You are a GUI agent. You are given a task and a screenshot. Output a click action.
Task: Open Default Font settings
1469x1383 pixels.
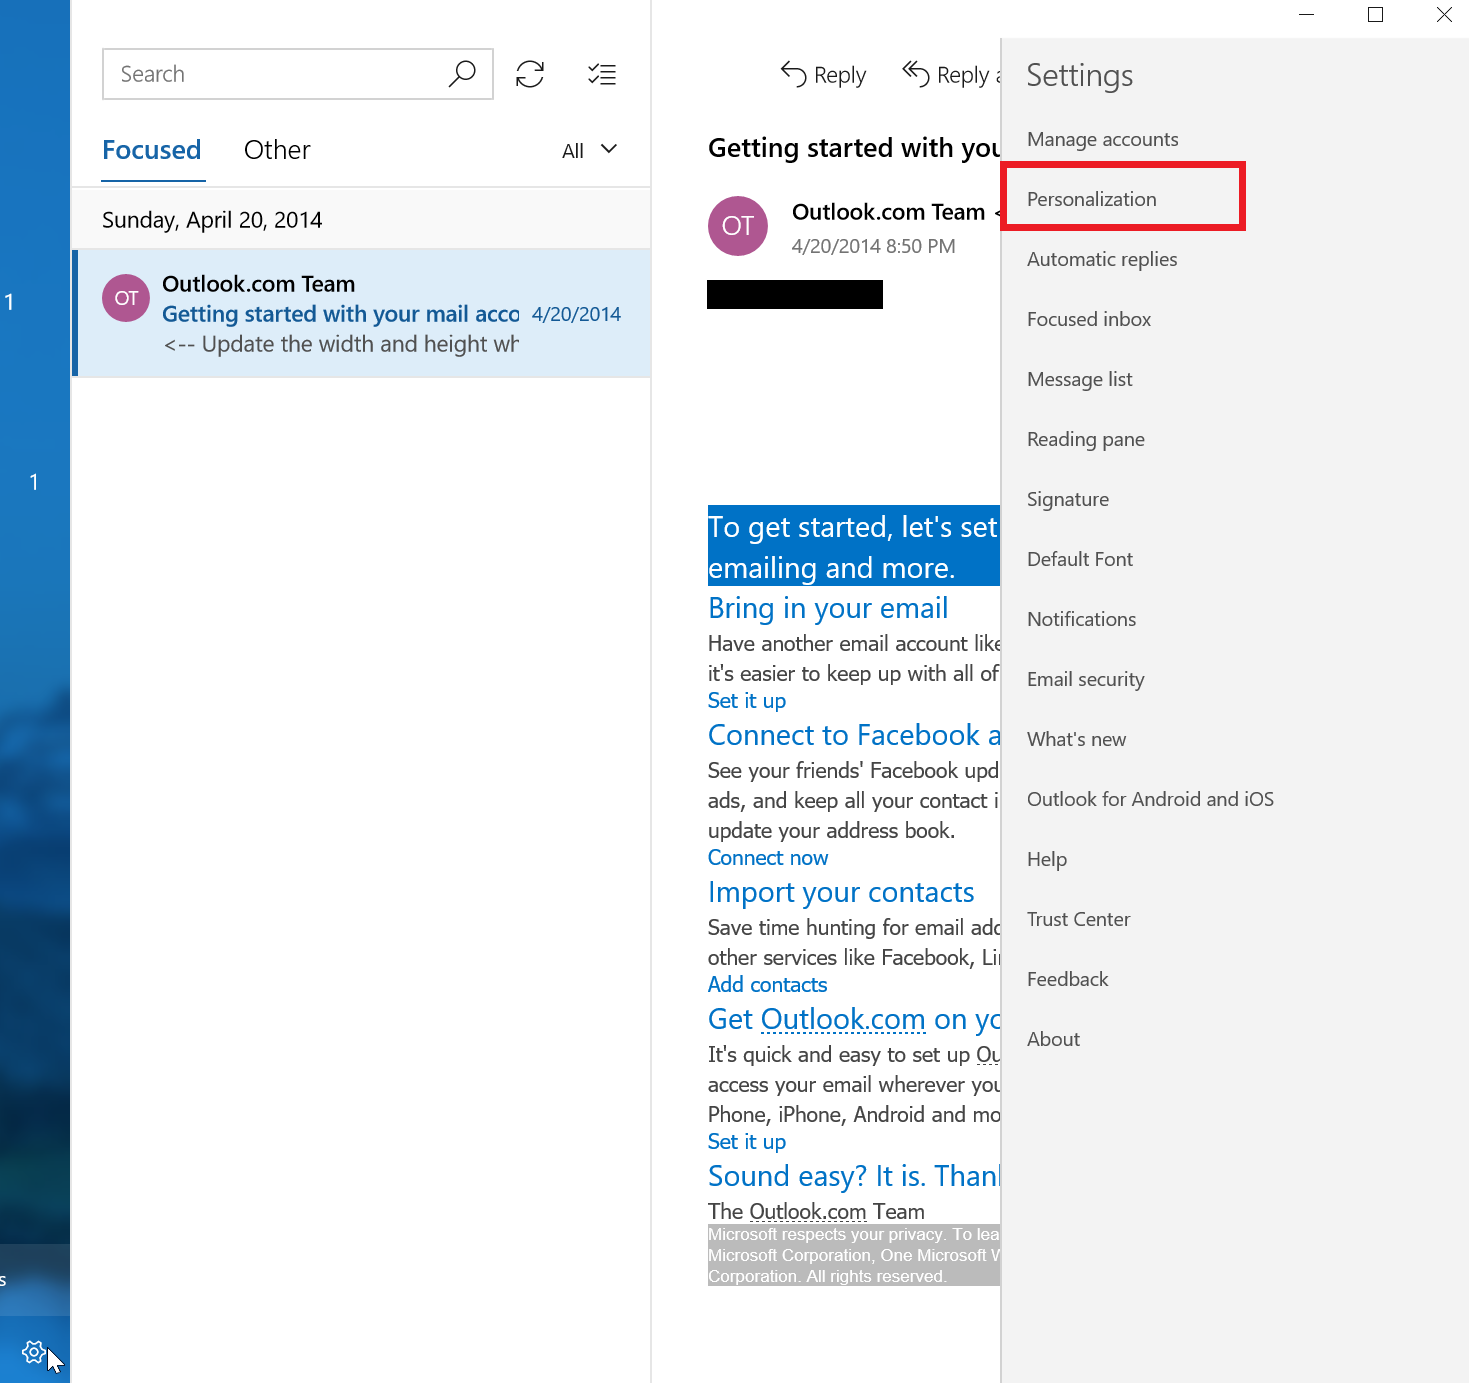[1080, 559]
